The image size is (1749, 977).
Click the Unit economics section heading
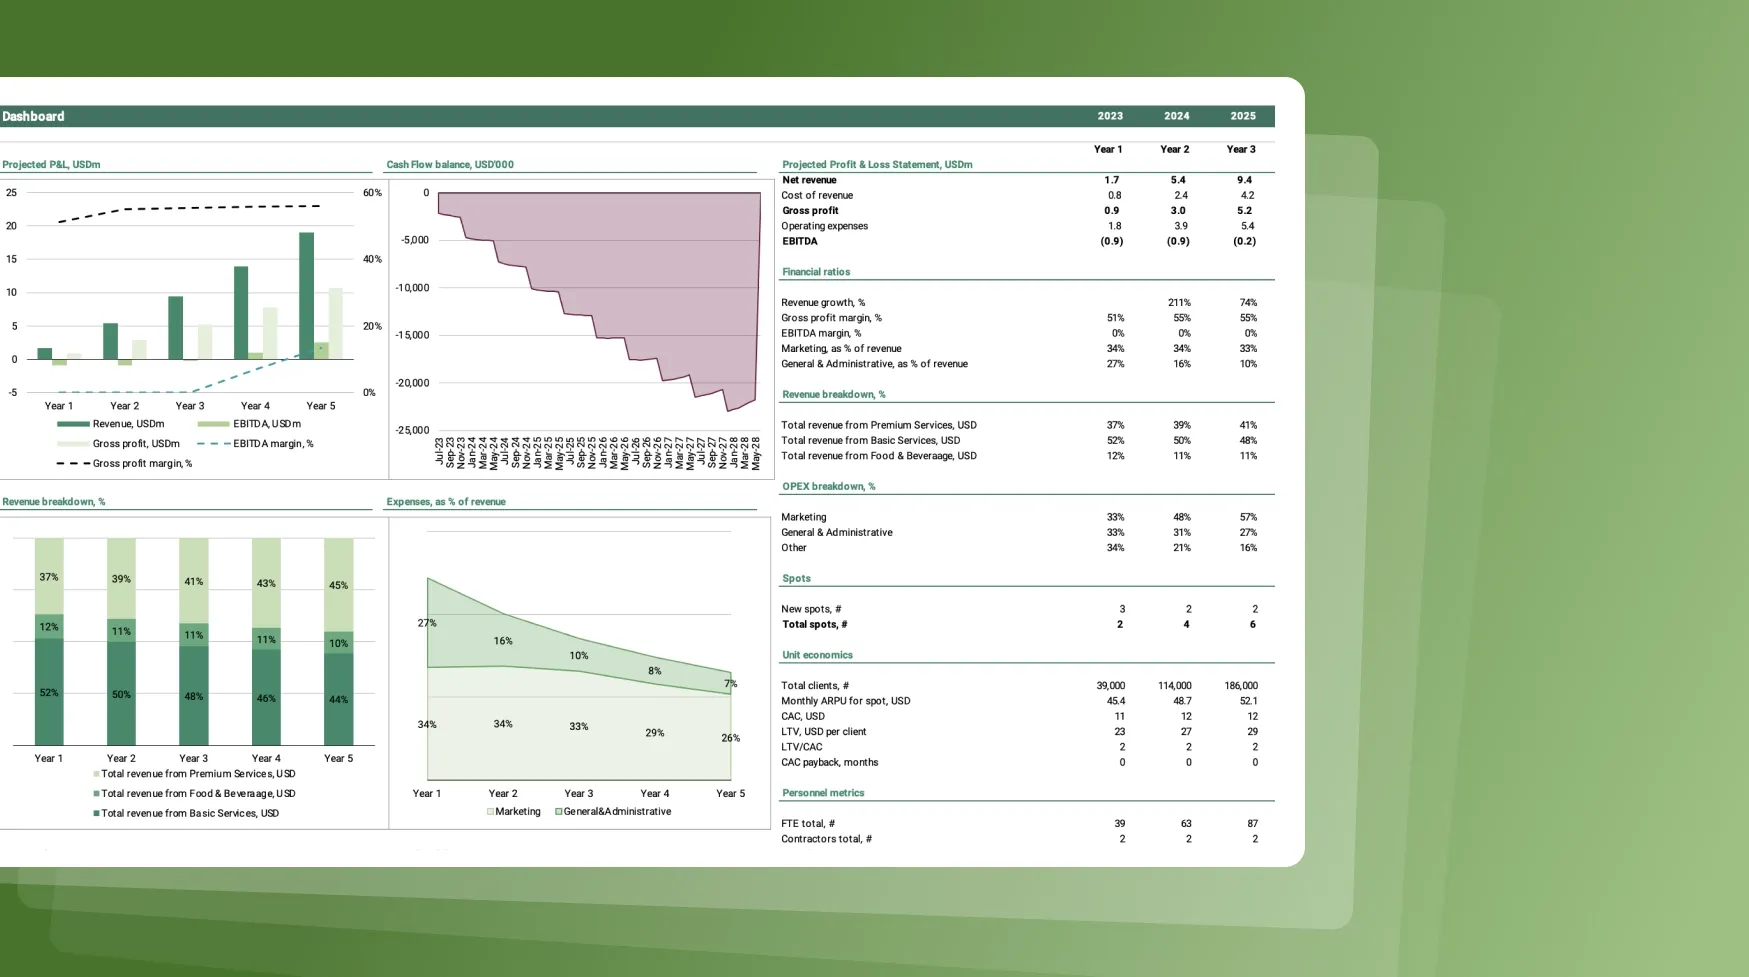click(x=817, y=656)
